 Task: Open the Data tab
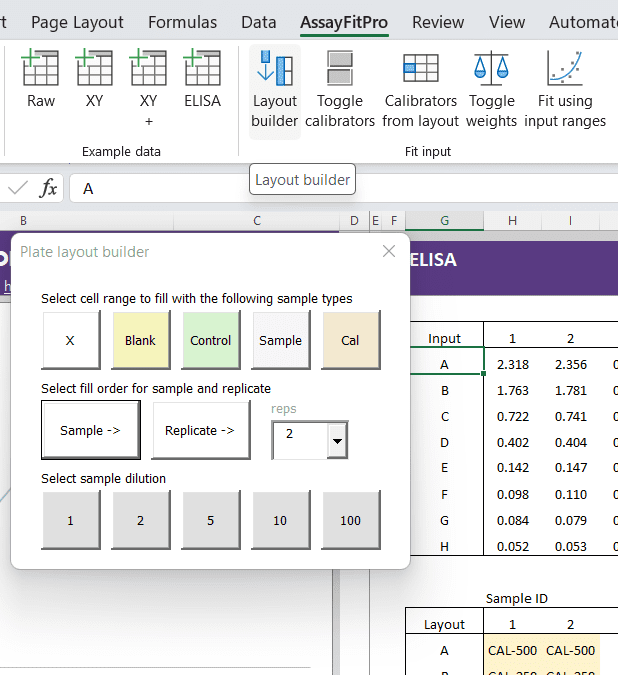(x=258, y=22)
